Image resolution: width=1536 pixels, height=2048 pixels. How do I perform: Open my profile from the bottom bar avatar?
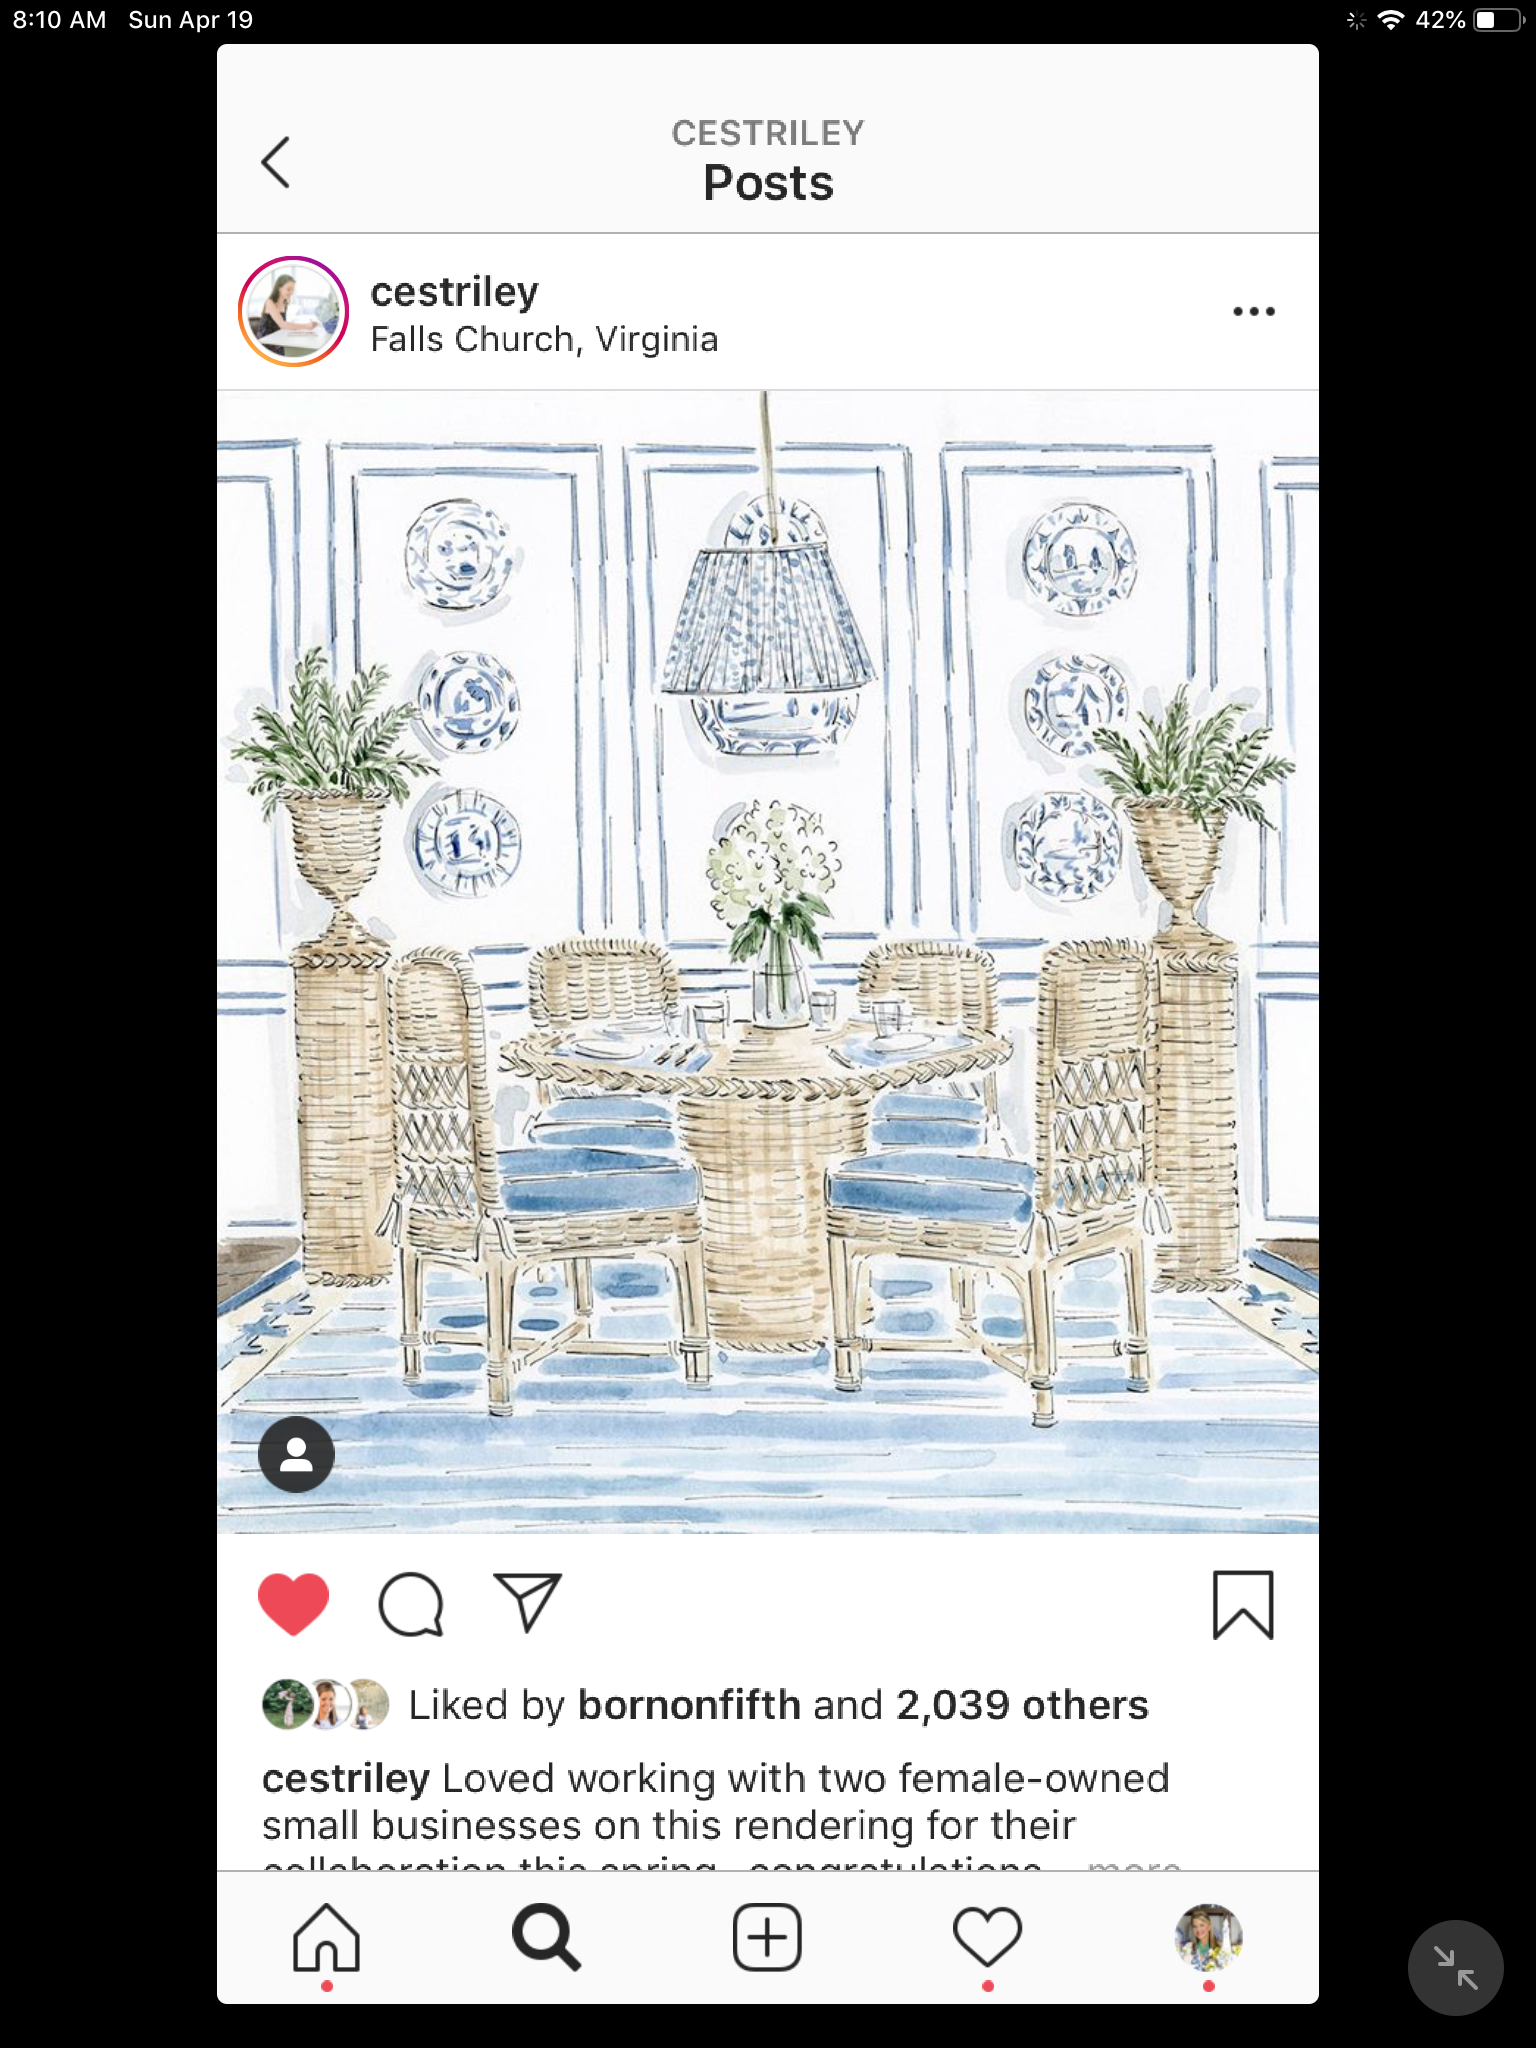(1208, 1938)
